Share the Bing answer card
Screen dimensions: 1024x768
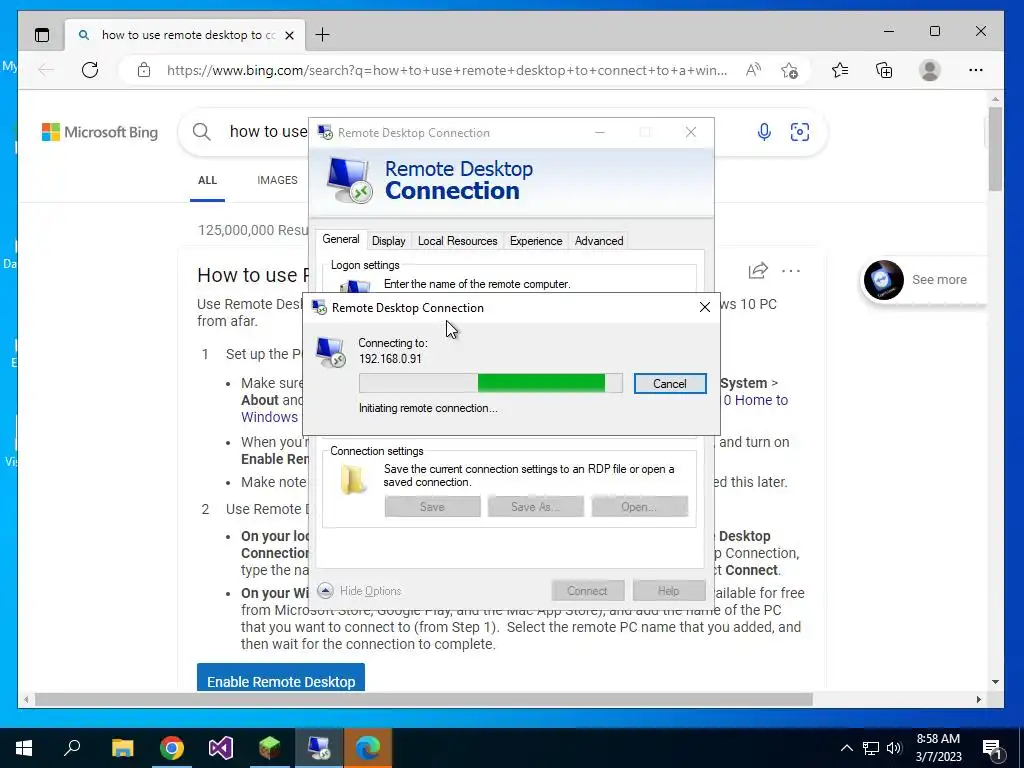coord(758,270)
